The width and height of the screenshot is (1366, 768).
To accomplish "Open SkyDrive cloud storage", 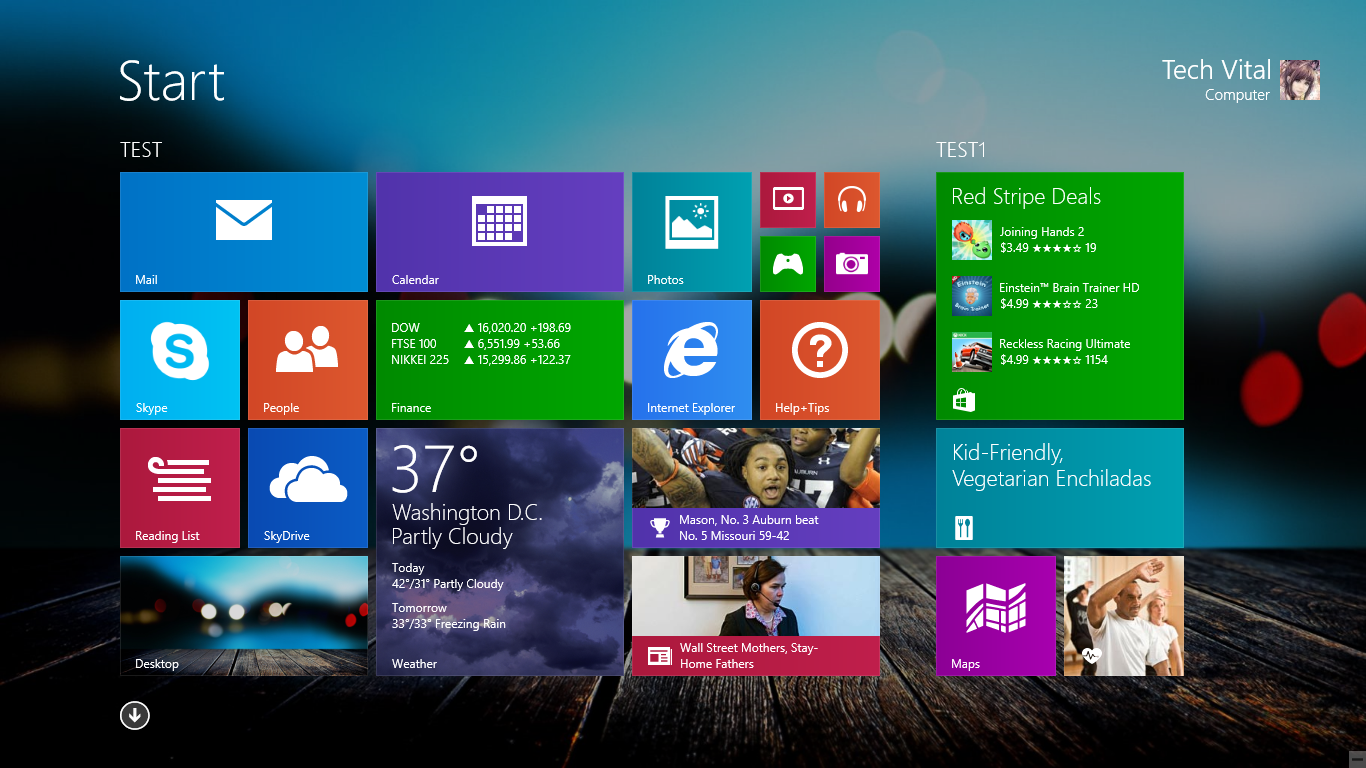I will point(307,487).
